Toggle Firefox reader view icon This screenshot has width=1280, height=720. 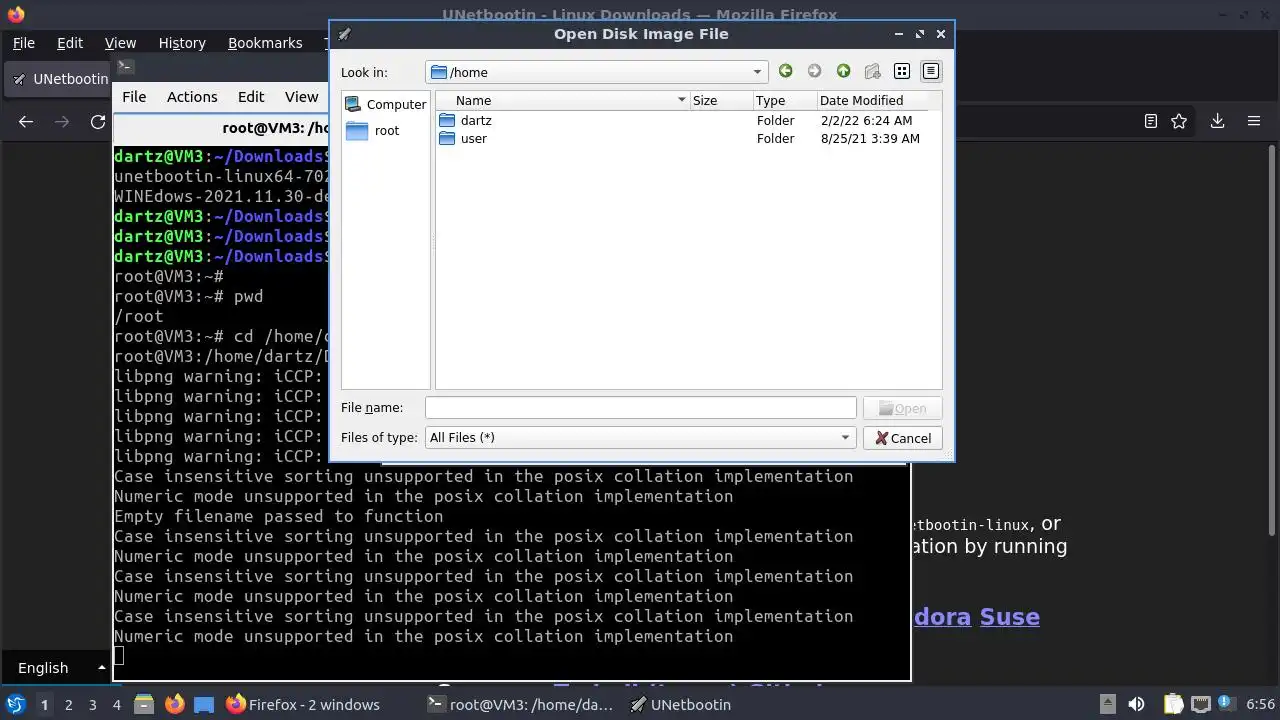click(x=1150, y=121)
